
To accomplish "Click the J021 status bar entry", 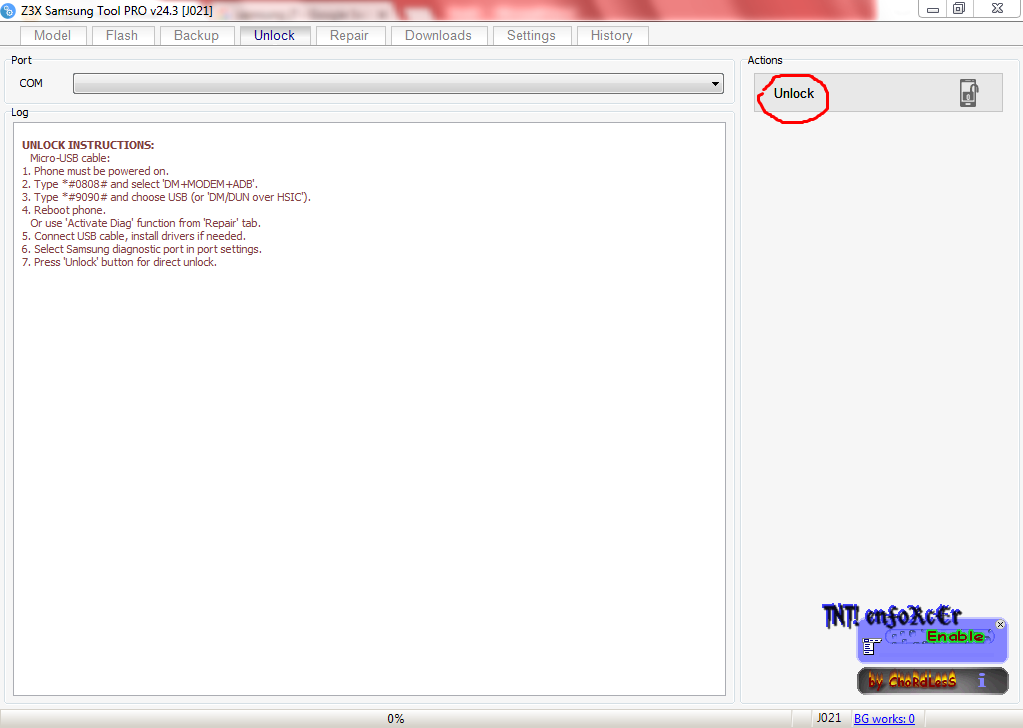I will pos(829,718).
